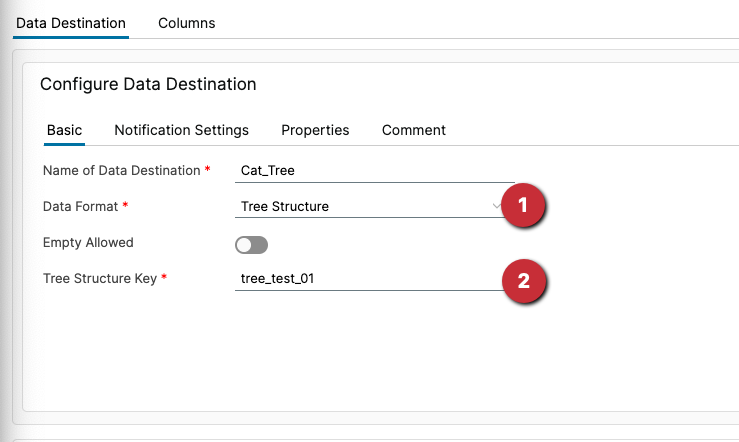Click the Configure Data Destination heading

tap(148, 85)
